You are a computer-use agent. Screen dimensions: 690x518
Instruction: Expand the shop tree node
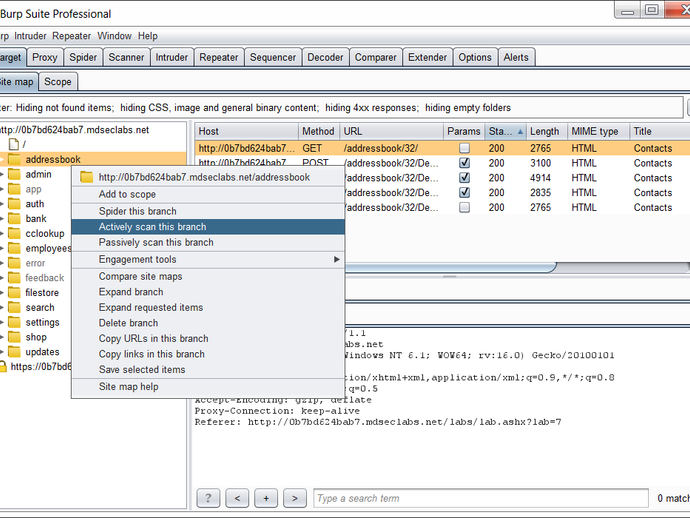[x=2, y=337]
